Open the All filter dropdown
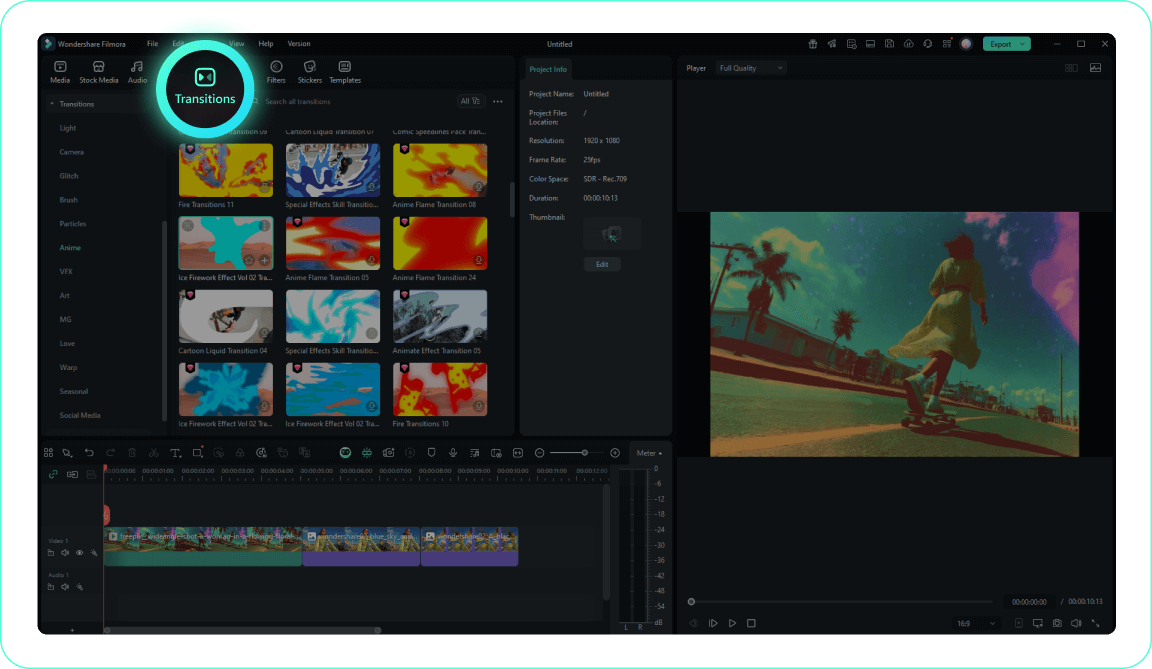Screen dimensions: 1152x669 click(x=470, y=101)
